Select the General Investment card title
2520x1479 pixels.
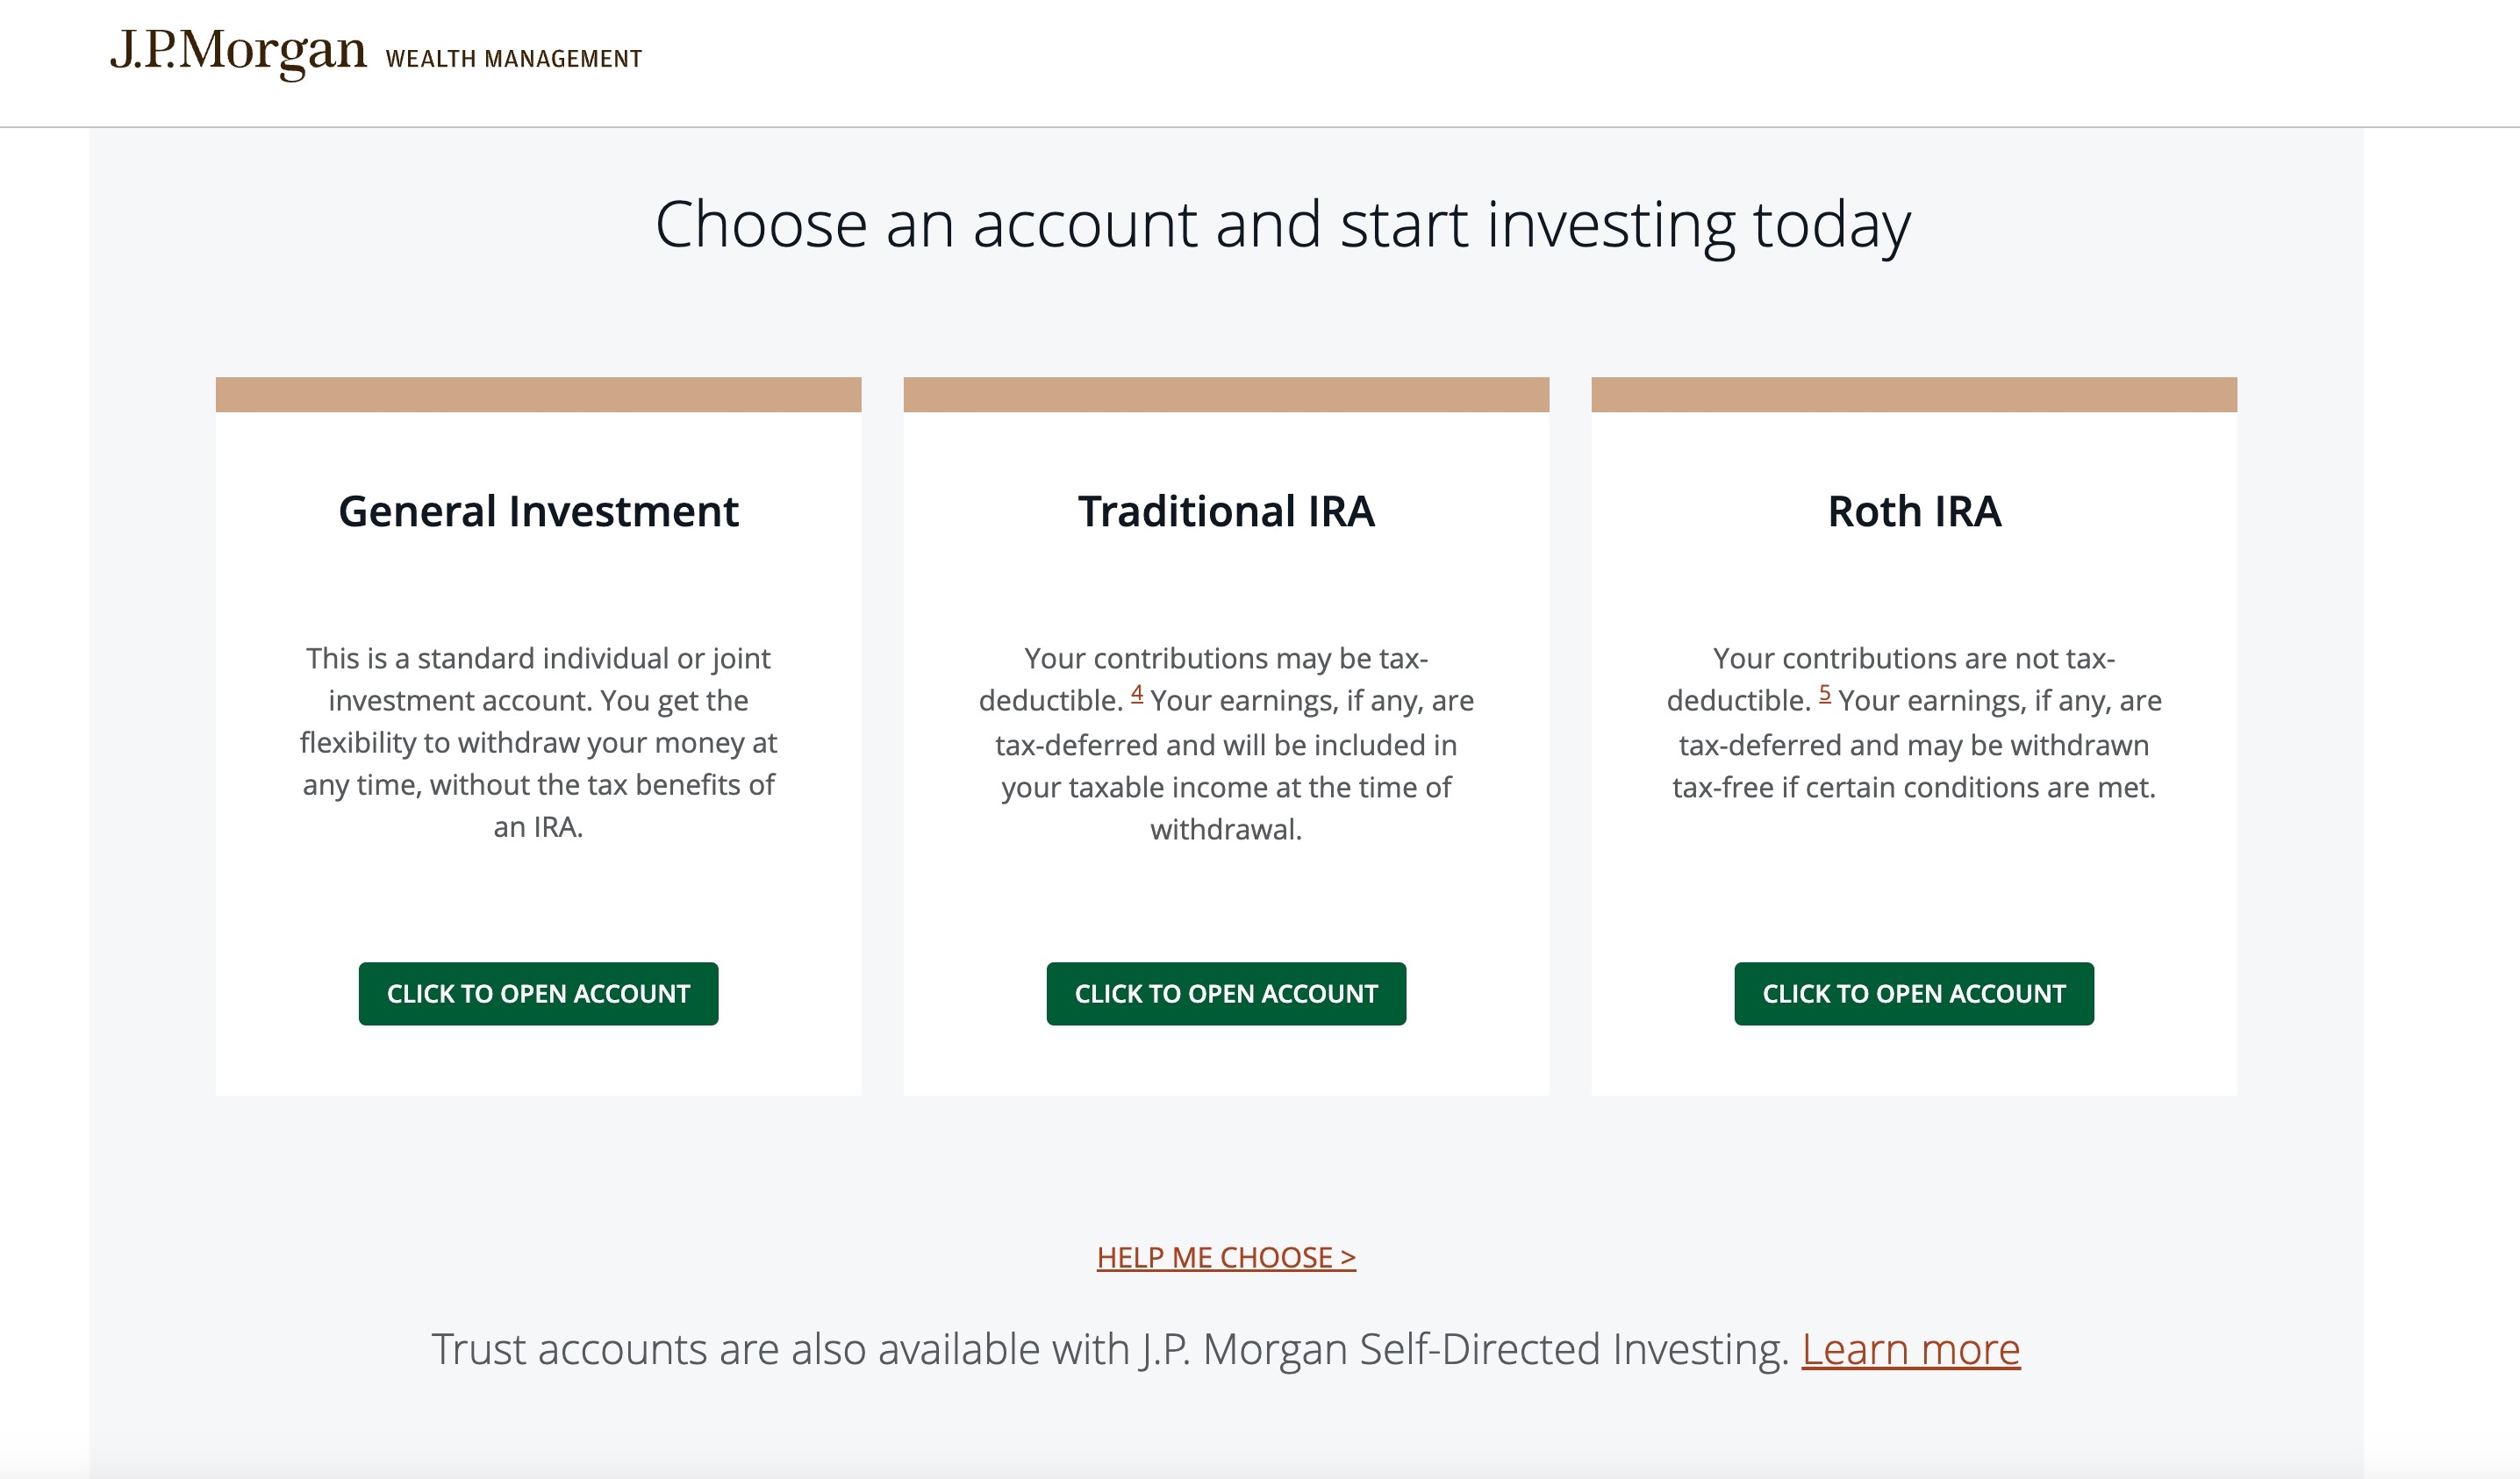tap(538, 511)
